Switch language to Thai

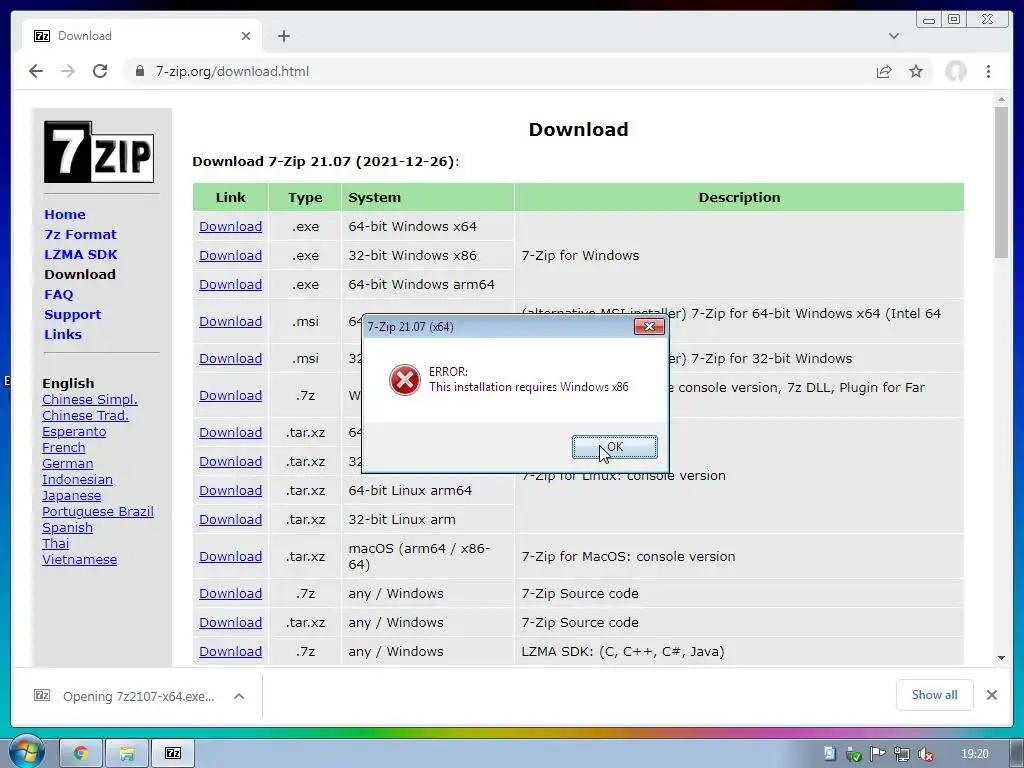point(56,543)
